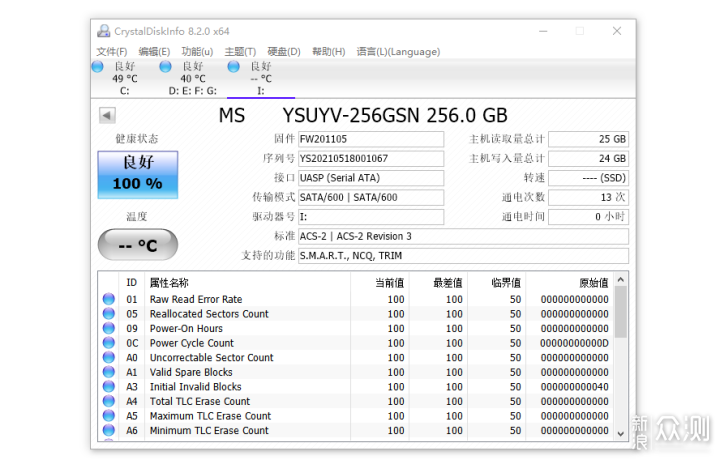Viewport: 720px width, 460px height.
Task: Minimize the CrystalDiskInfo window
Action: pos(543,31)
